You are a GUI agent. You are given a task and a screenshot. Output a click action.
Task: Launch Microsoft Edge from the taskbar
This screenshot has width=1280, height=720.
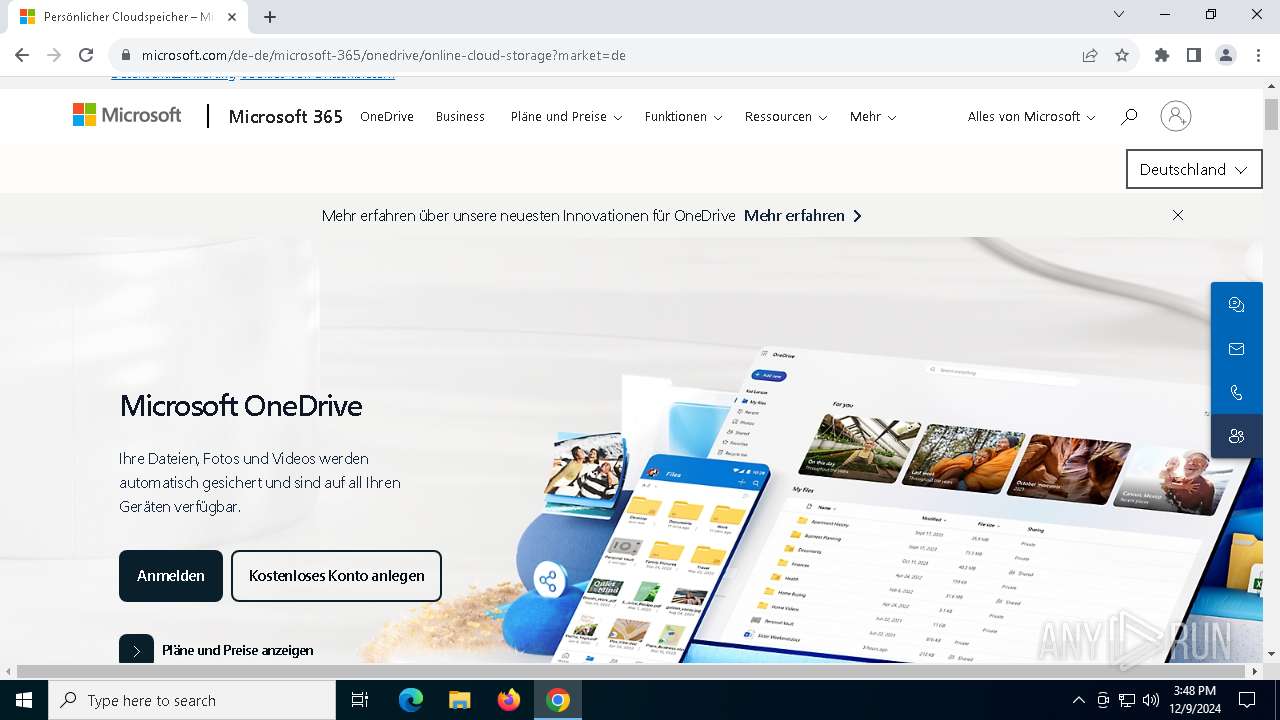(411, 700)
